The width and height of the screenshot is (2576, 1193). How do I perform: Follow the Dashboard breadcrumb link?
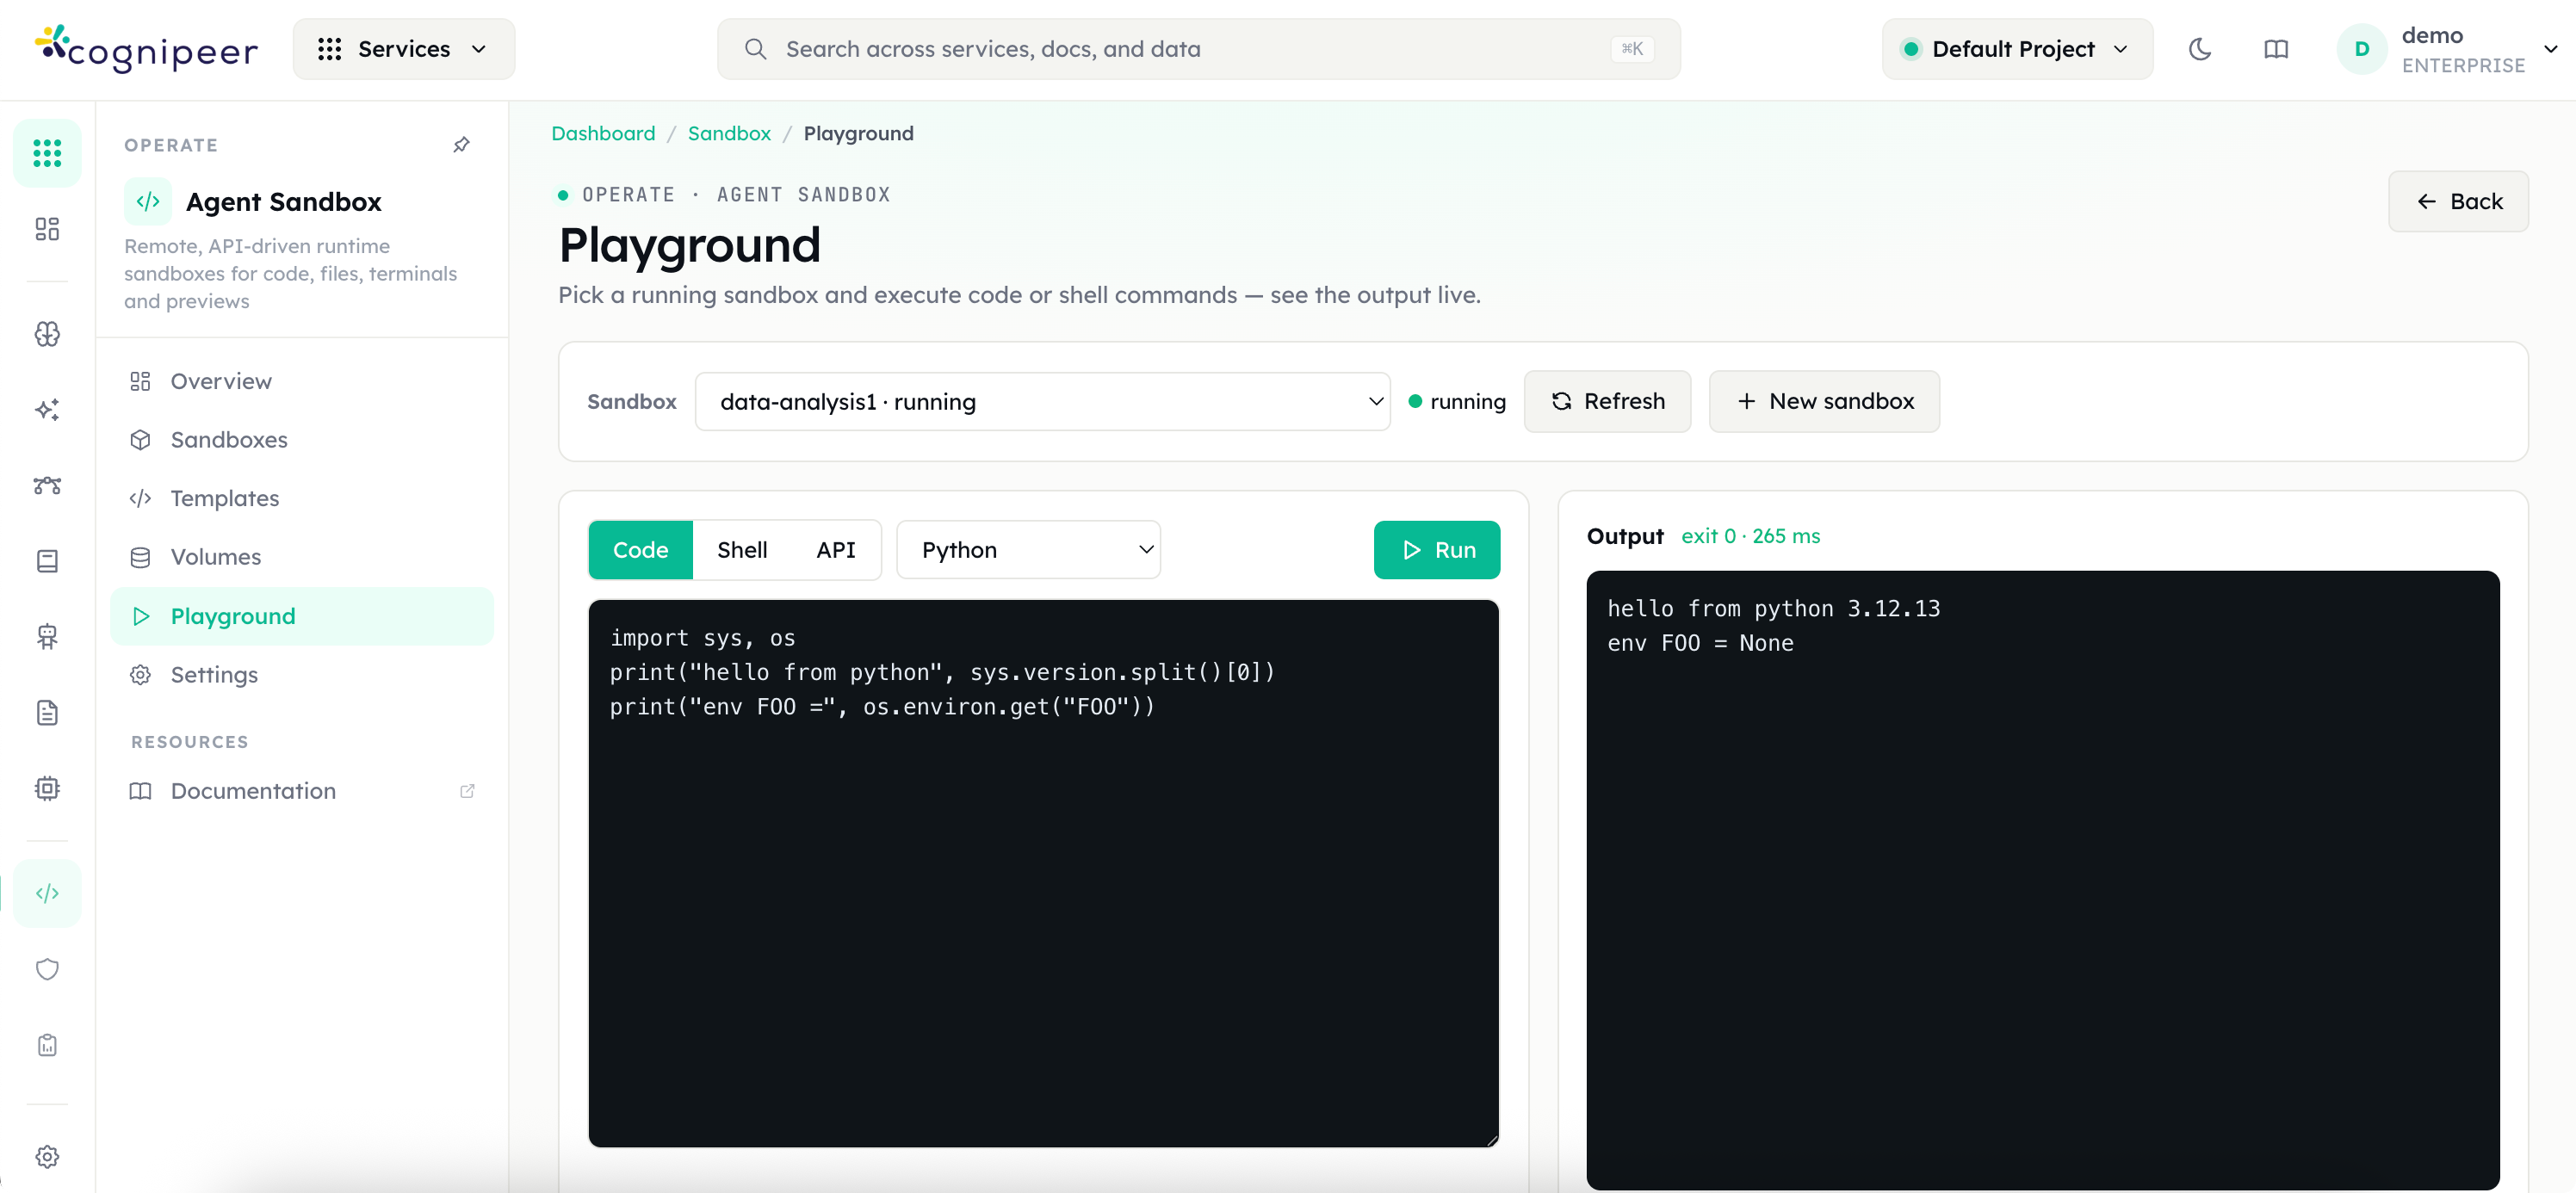[x=603, y=133]
